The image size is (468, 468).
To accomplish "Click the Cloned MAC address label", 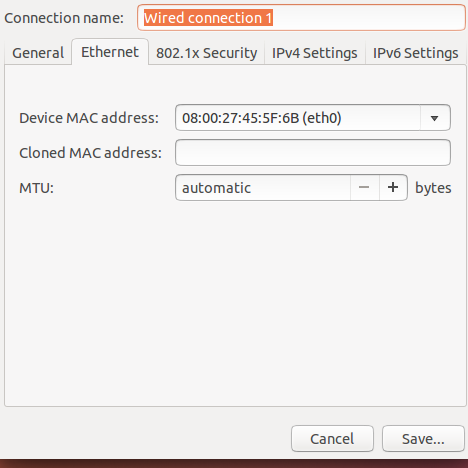I will (90, 153).
